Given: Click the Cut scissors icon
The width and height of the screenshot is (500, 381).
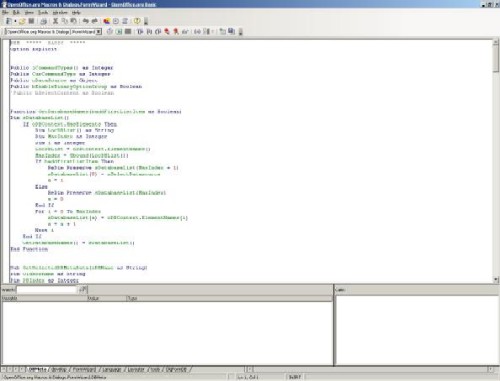Looking at the screenshot, I should click(56, 21).
